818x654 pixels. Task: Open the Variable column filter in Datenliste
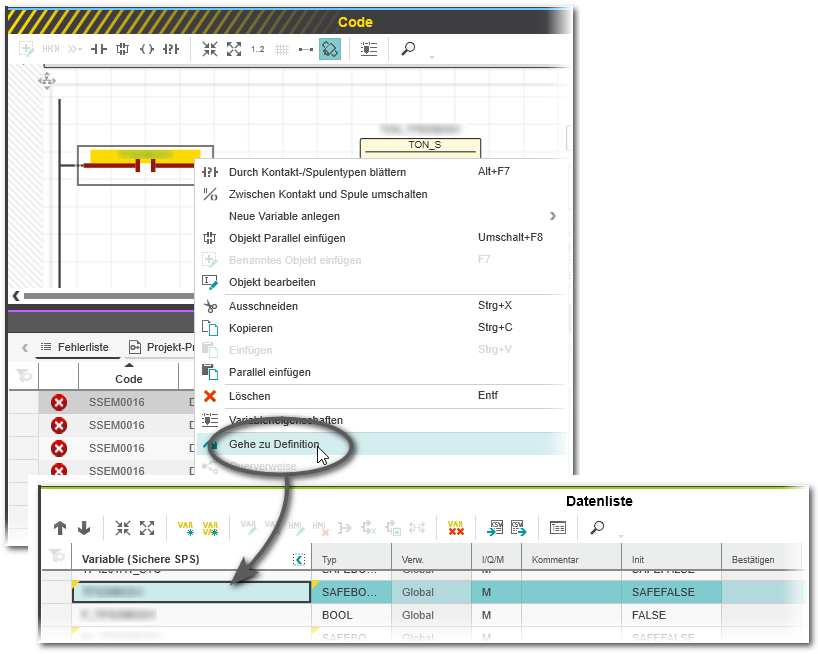point(298,559)
